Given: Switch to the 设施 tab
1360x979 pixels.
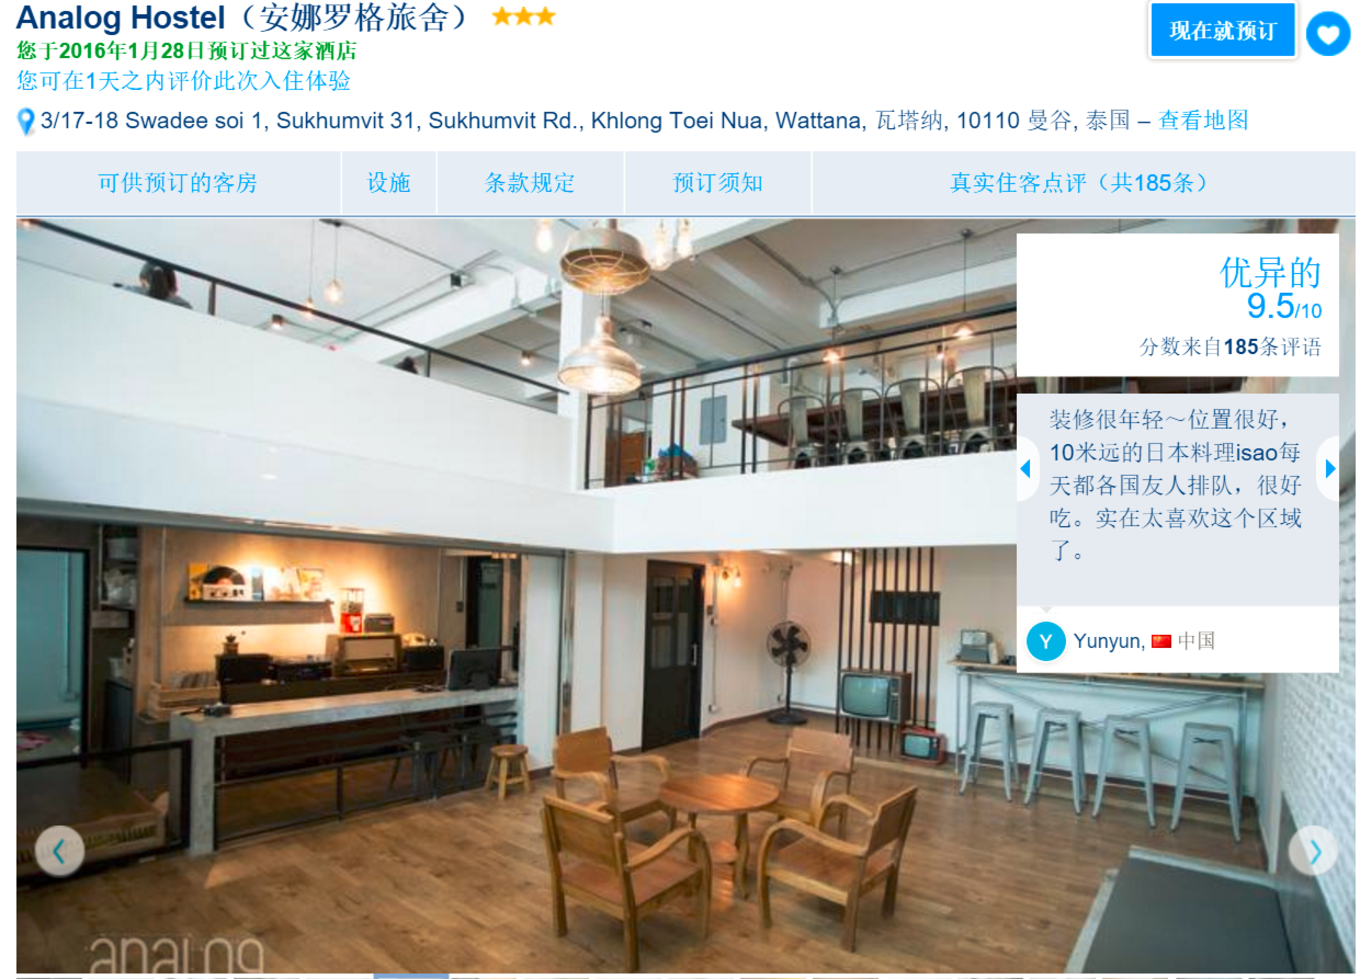Looking at the screenshot, I should (389, 183).
